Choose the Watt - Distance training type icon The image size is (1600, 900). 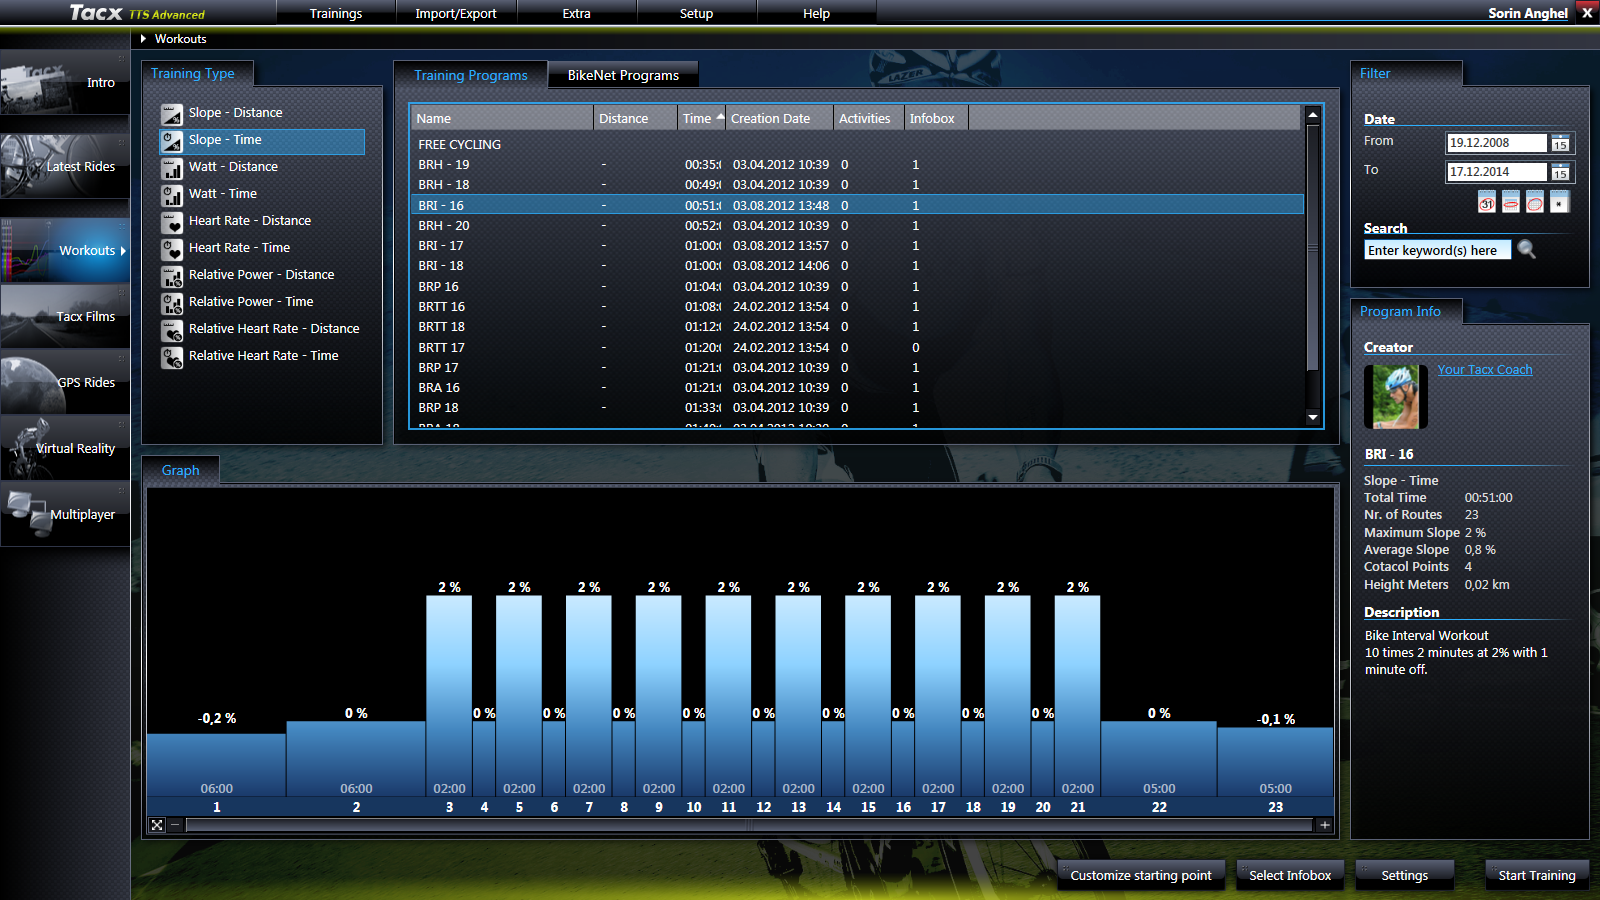pos(172,168)
